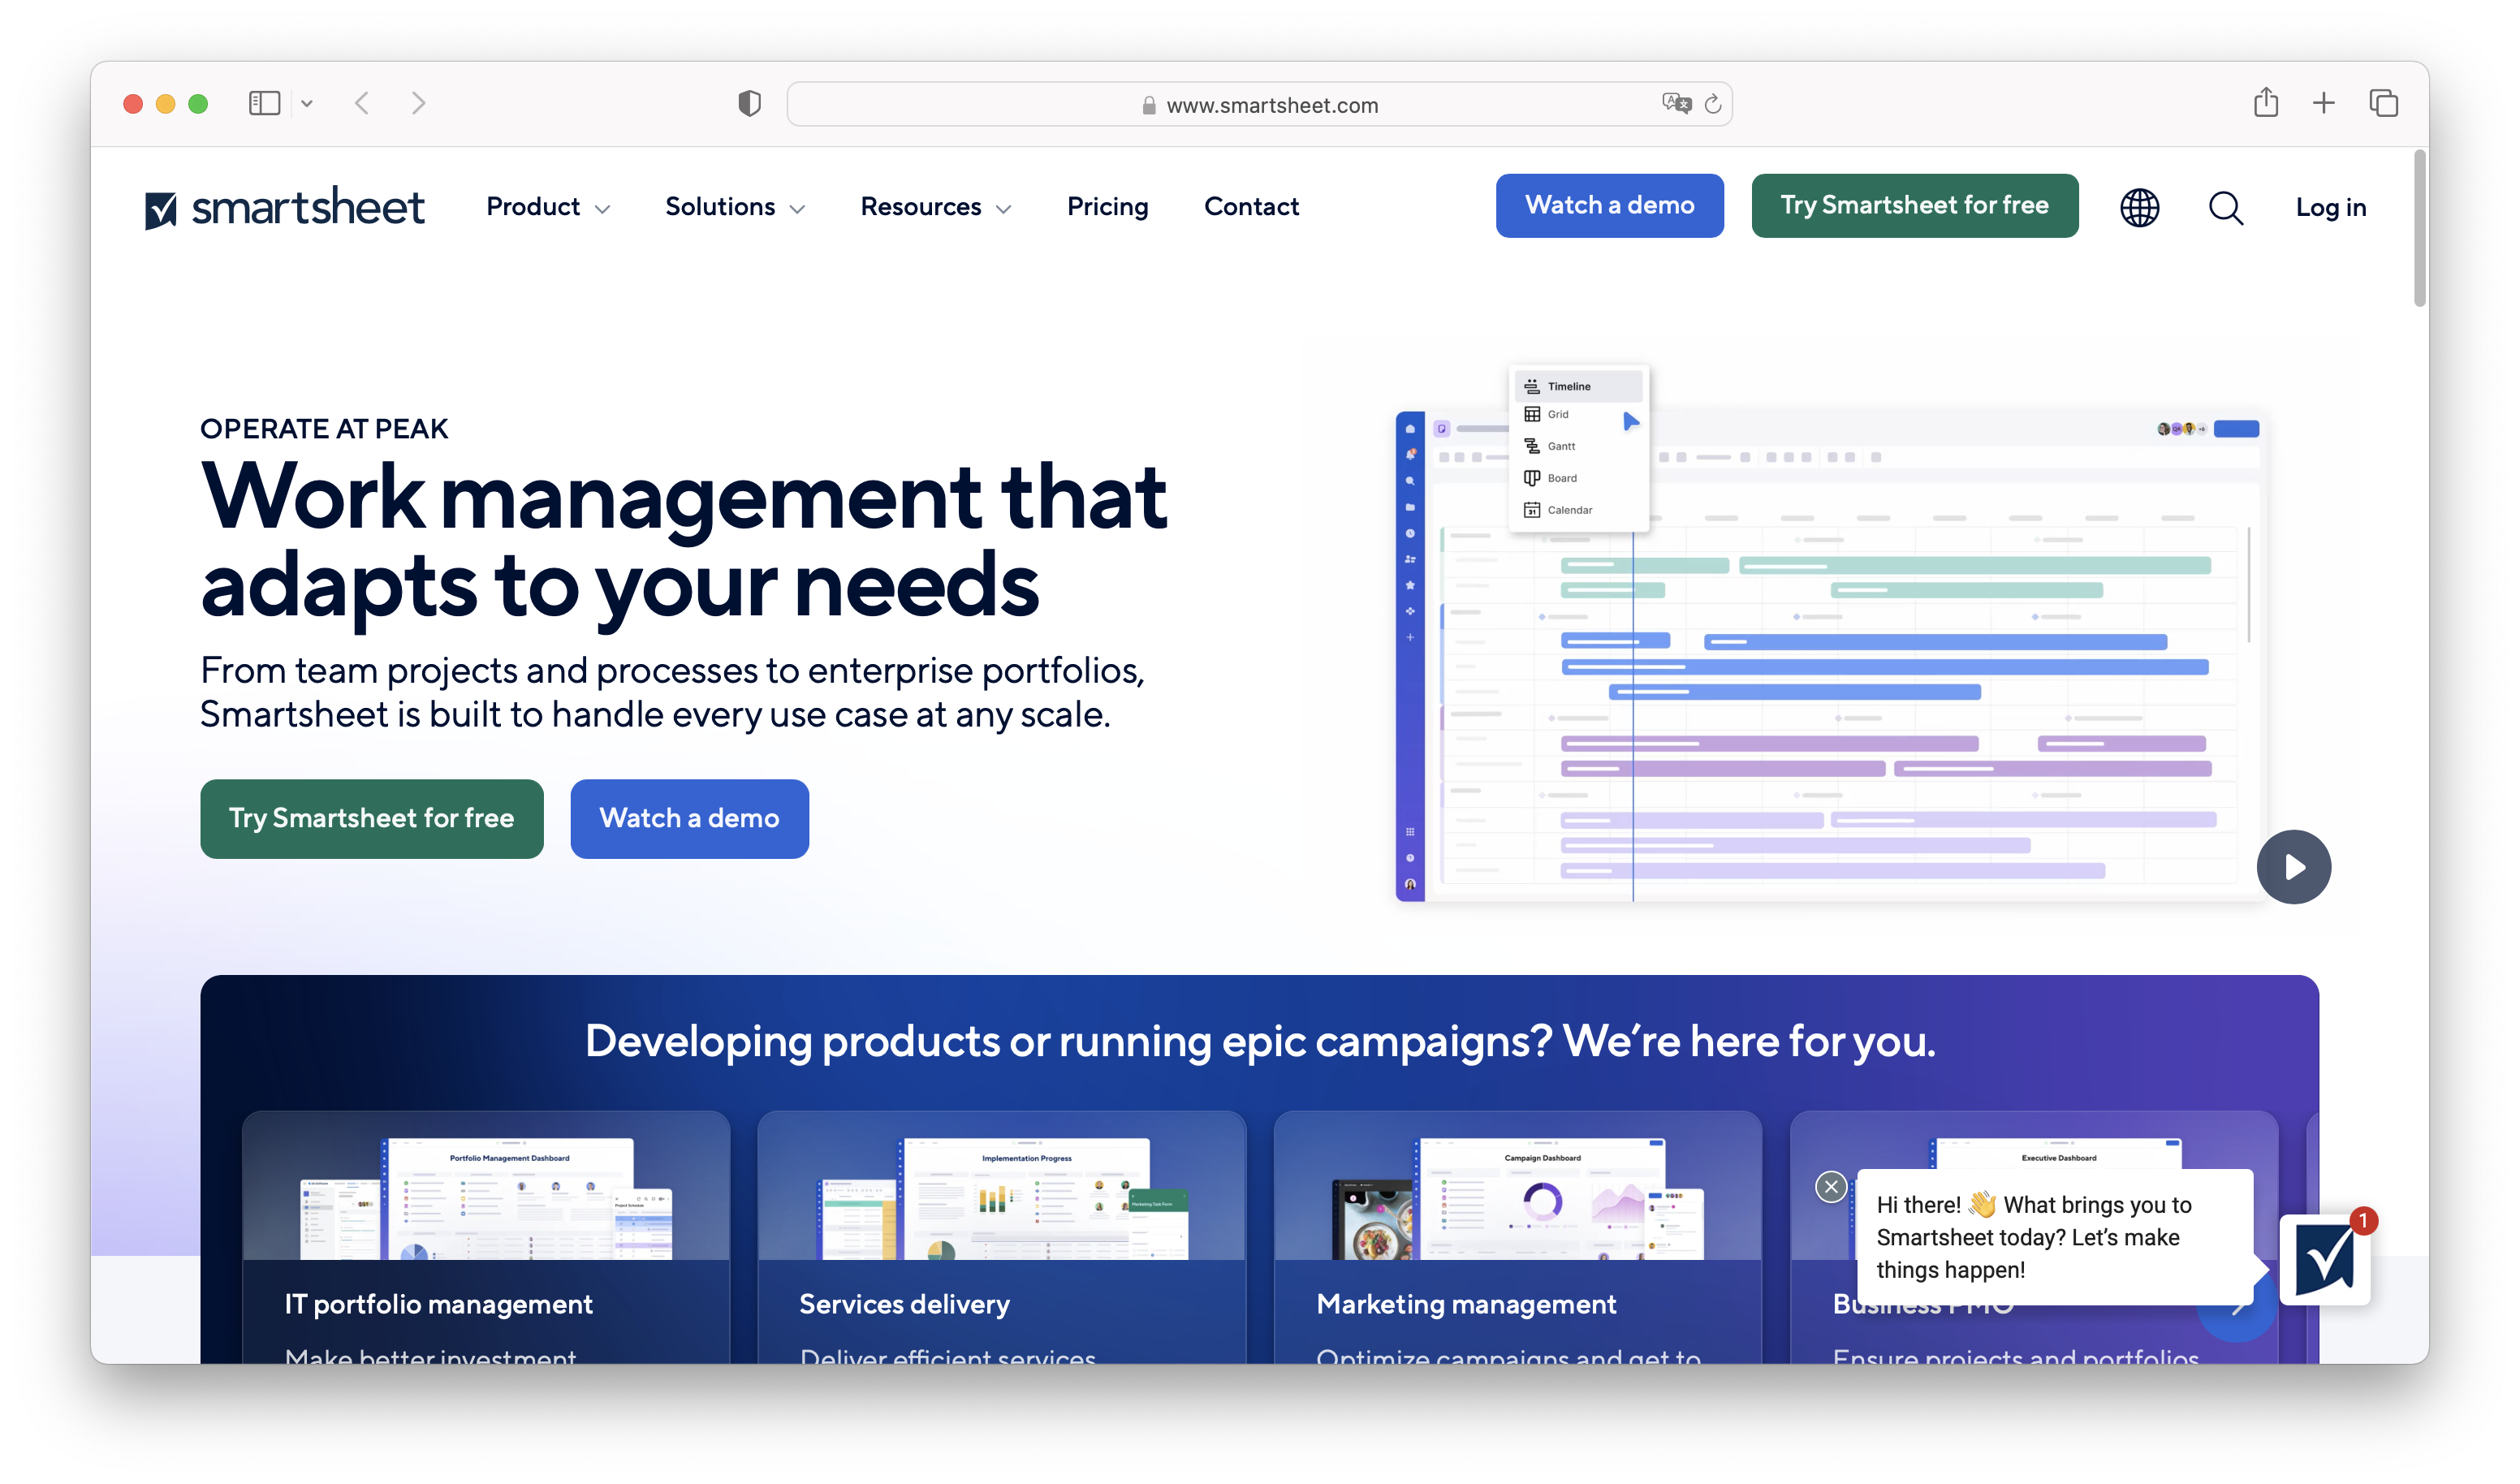Go to the Contact page
Screen dimensions: 2520x1484
(1250, 207)
